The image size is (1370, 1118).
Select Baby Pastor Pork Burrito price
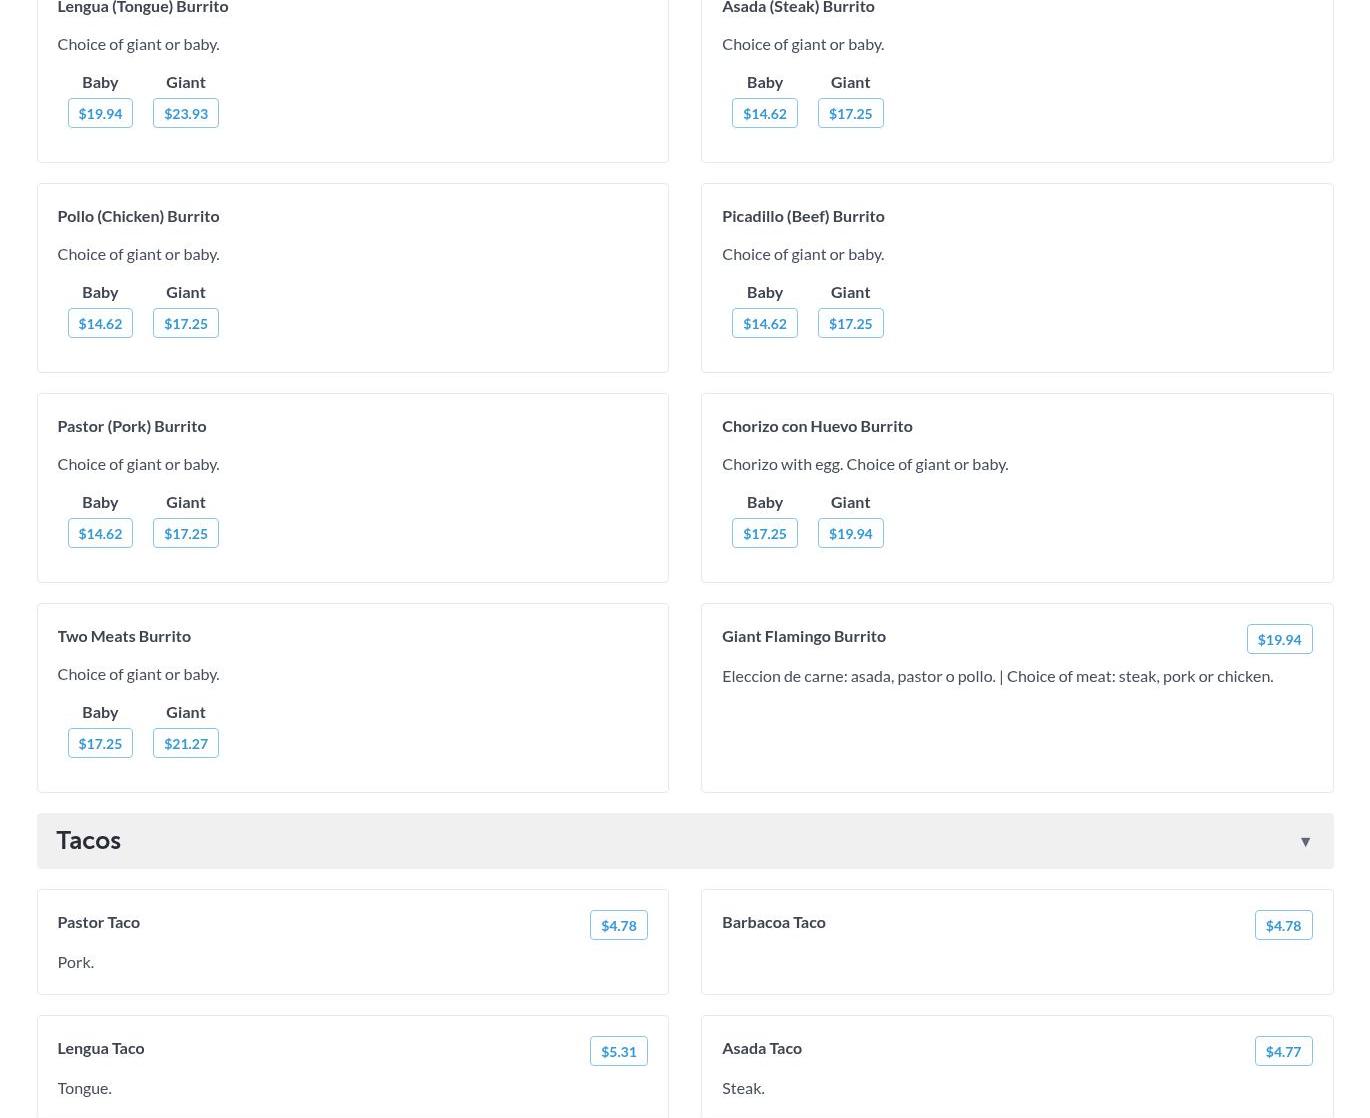[x=100, y=533]
